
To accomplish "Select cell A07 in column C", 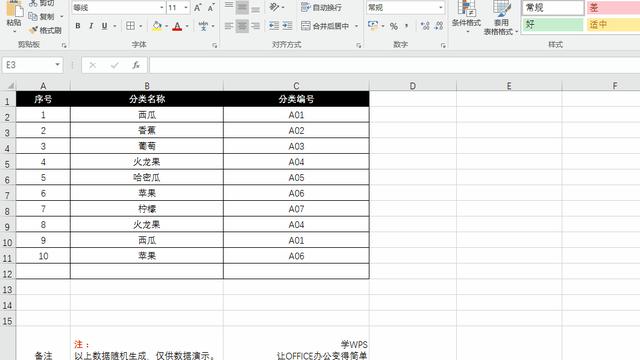I will 296,209.
